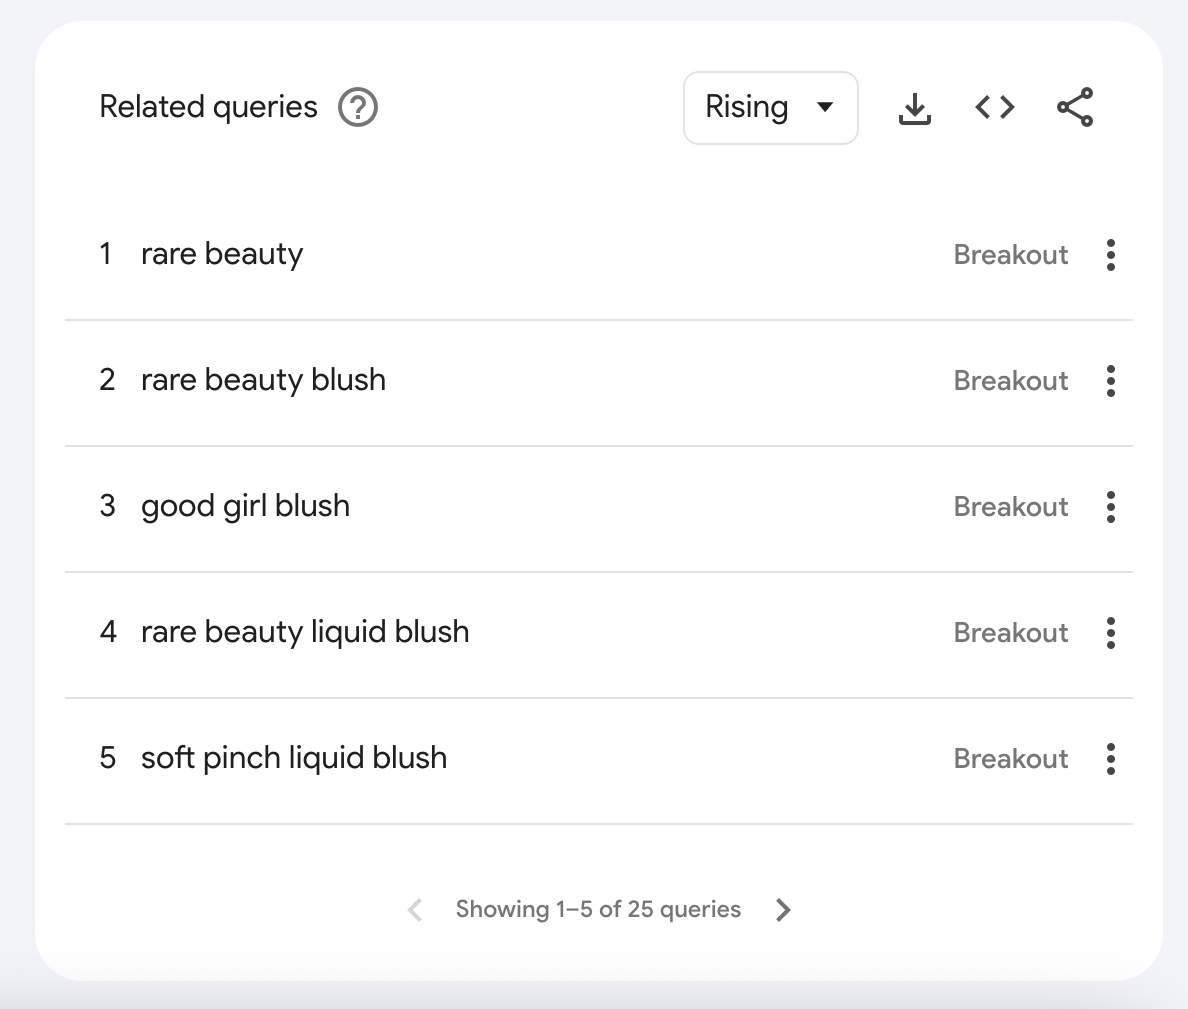Click the Related queries heading
The image size is (1188, 1009).
point(207,107)
